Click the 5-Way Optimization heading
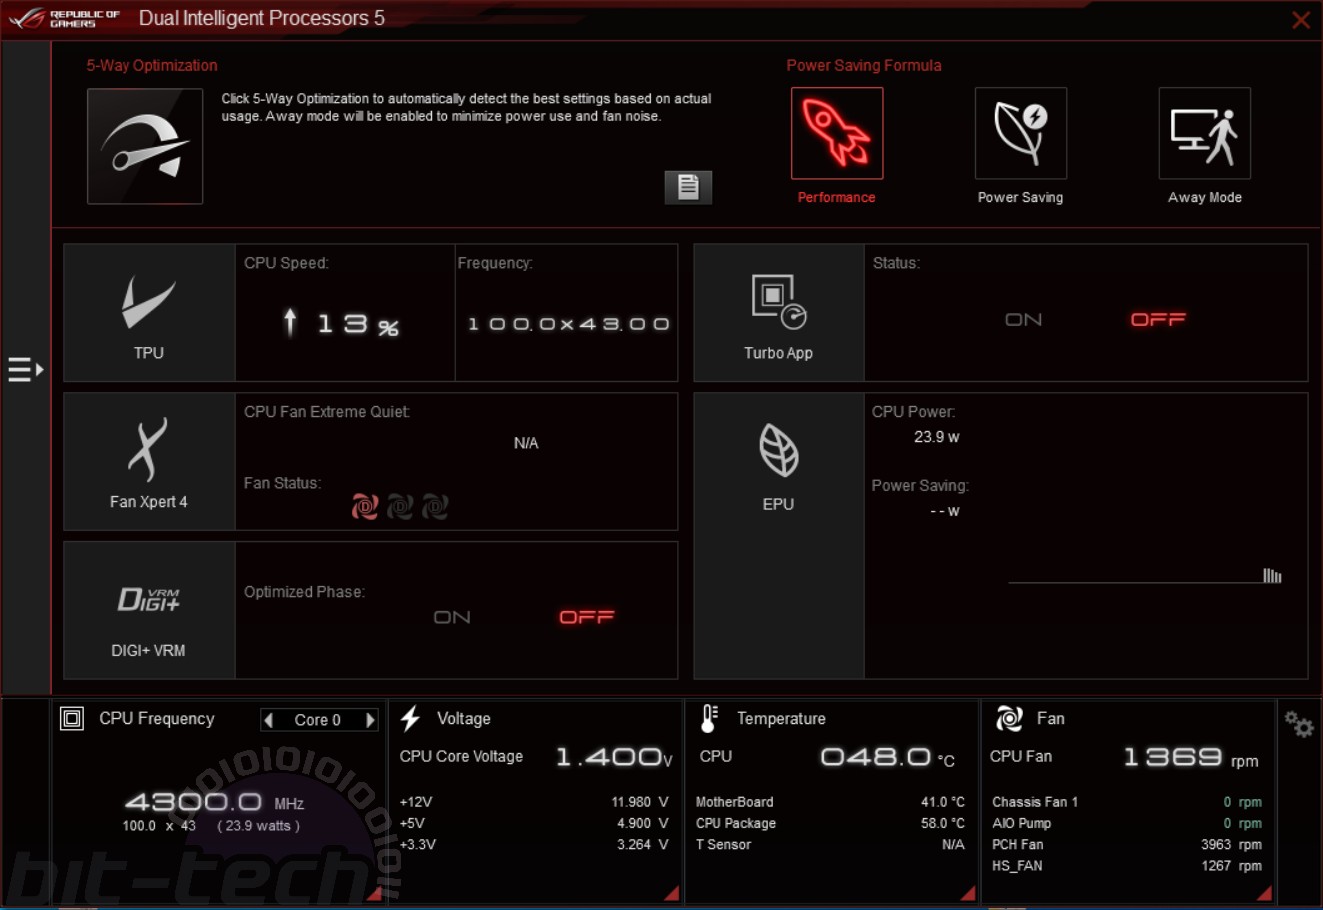Image resolution: width=1323 pixels, height=910 pixels. point(152,65)
